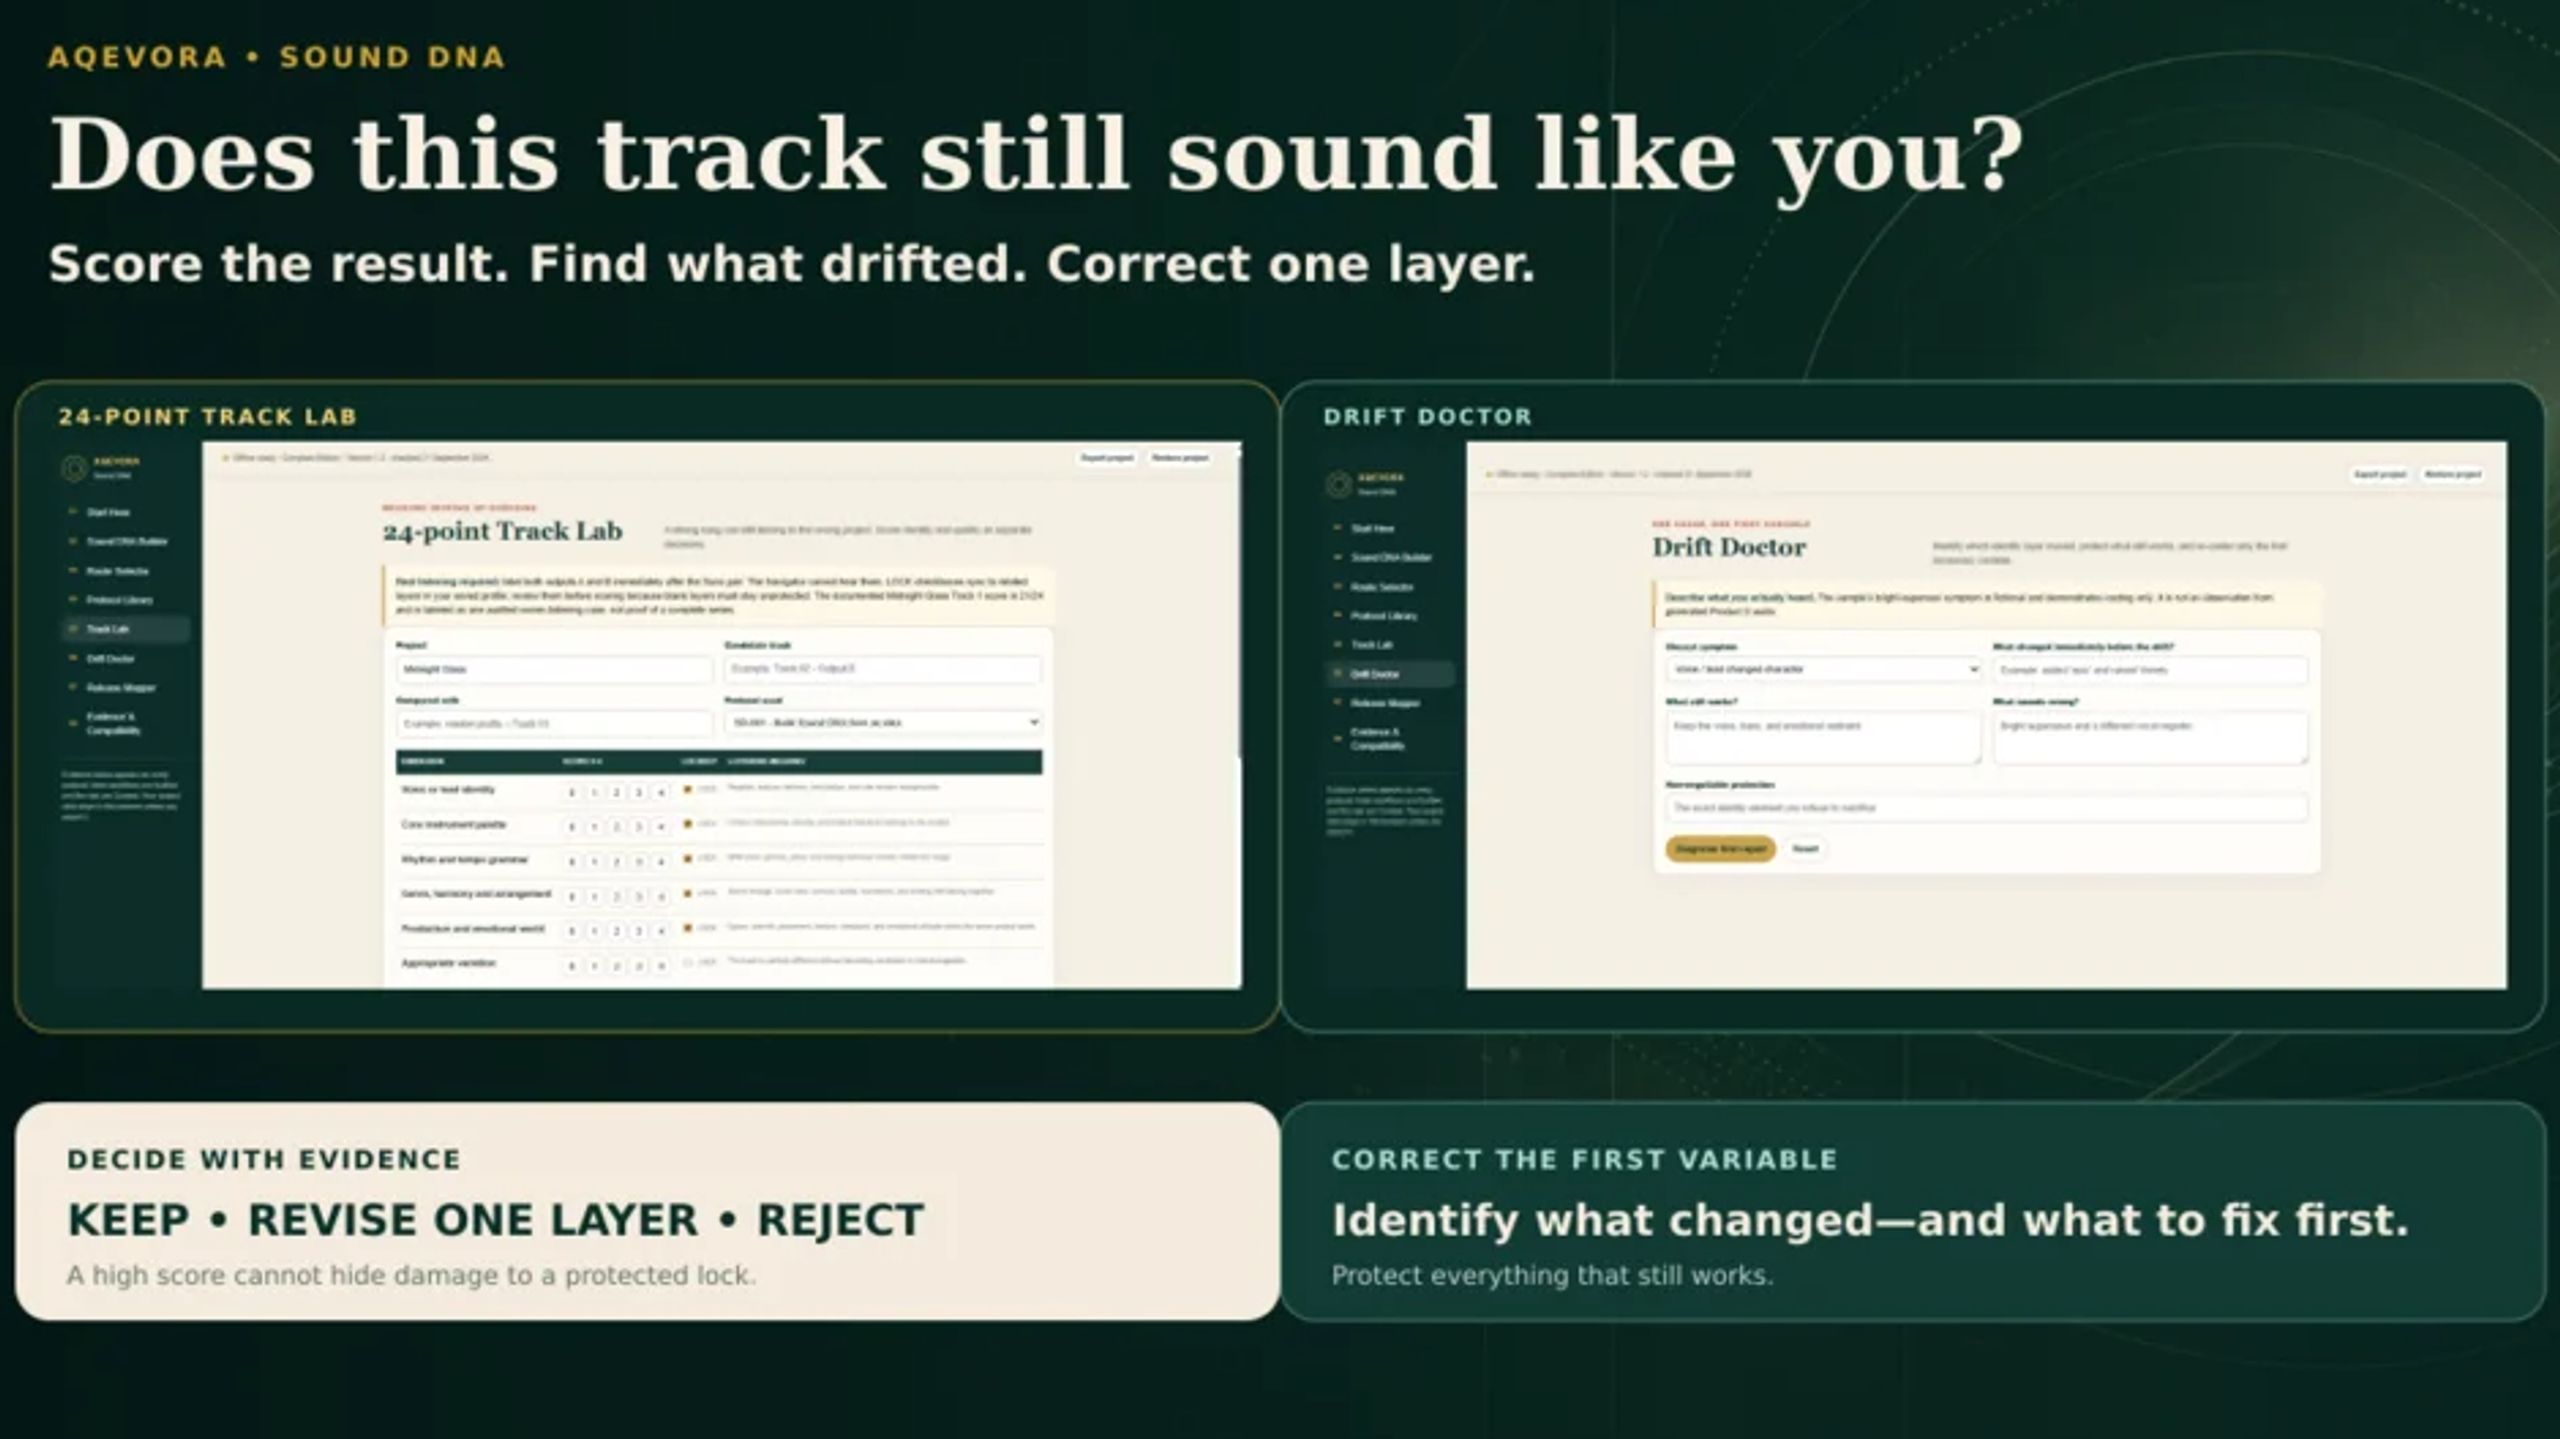
Task: Click Export project in the Drift Doctor screenshot
Action: (2380, 474)
